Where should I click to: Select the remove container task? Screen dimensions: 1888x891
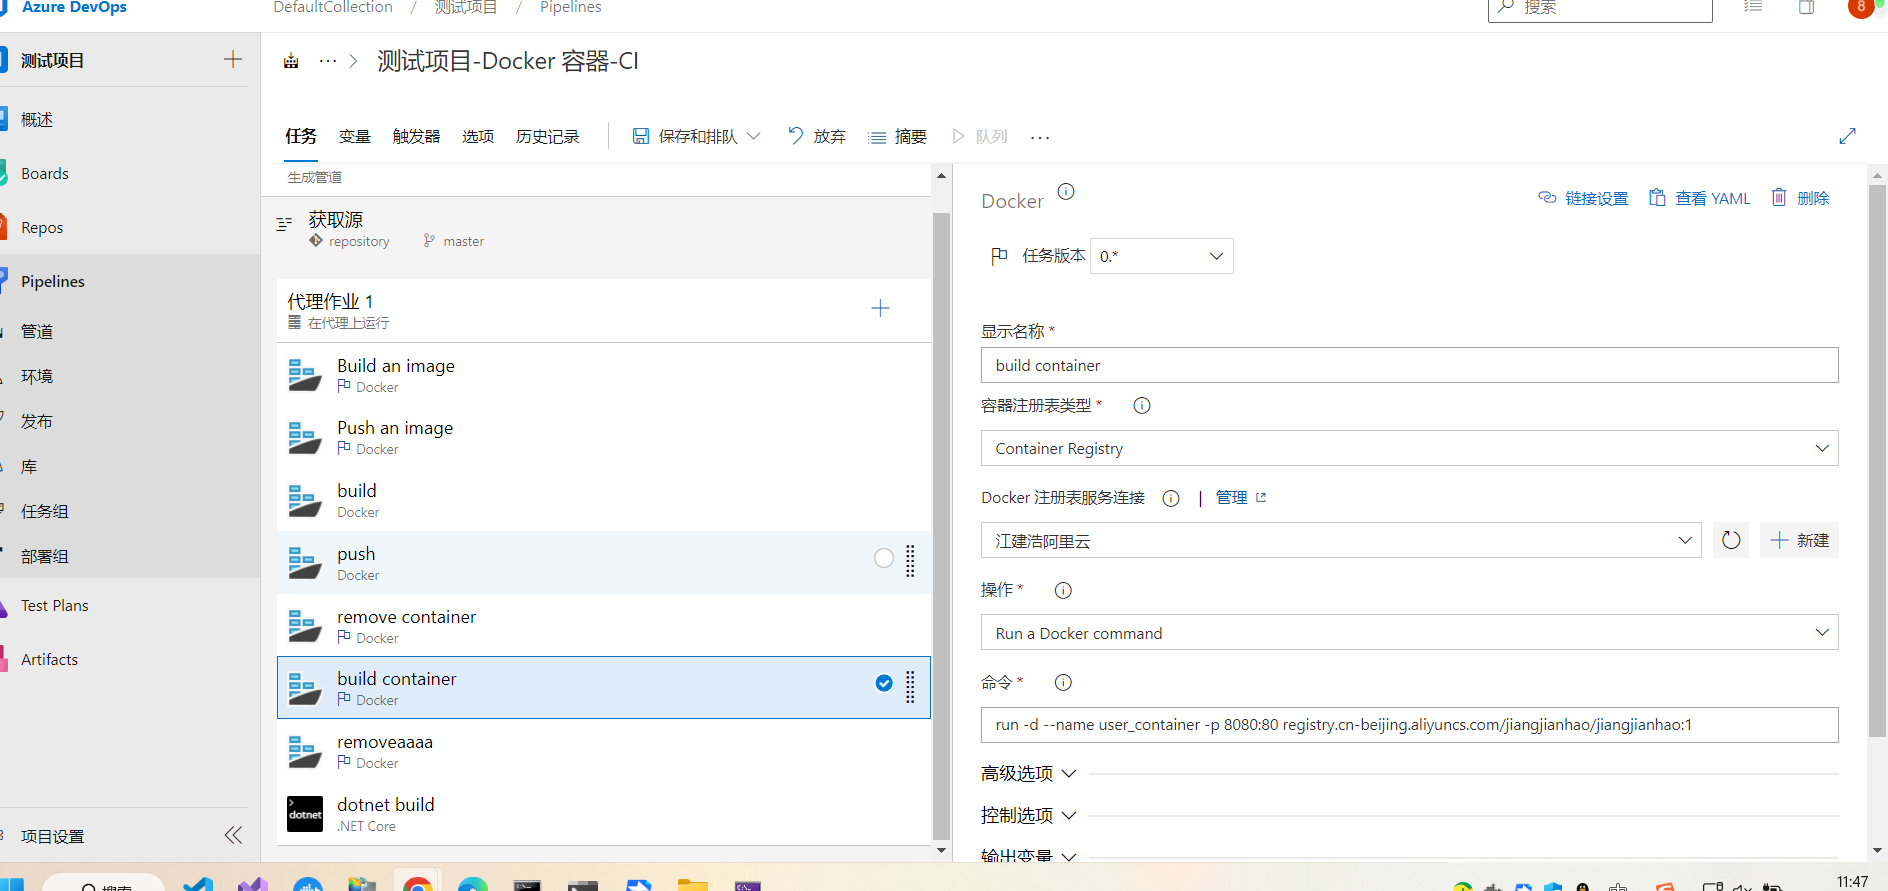(x=603, y=625)
